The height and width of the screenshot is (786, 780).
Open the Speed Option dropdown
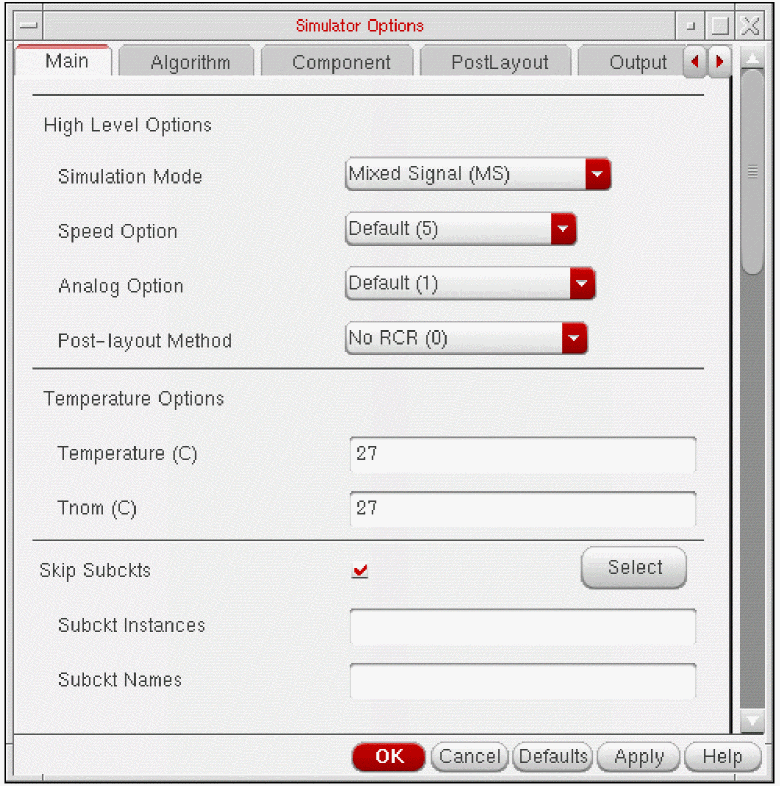point(461,229)
